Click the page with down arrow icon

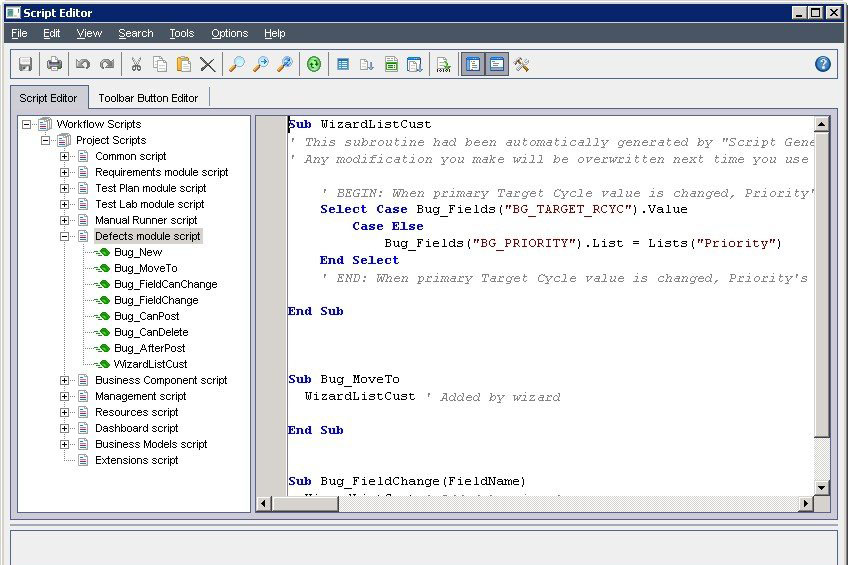click(367, 64)
